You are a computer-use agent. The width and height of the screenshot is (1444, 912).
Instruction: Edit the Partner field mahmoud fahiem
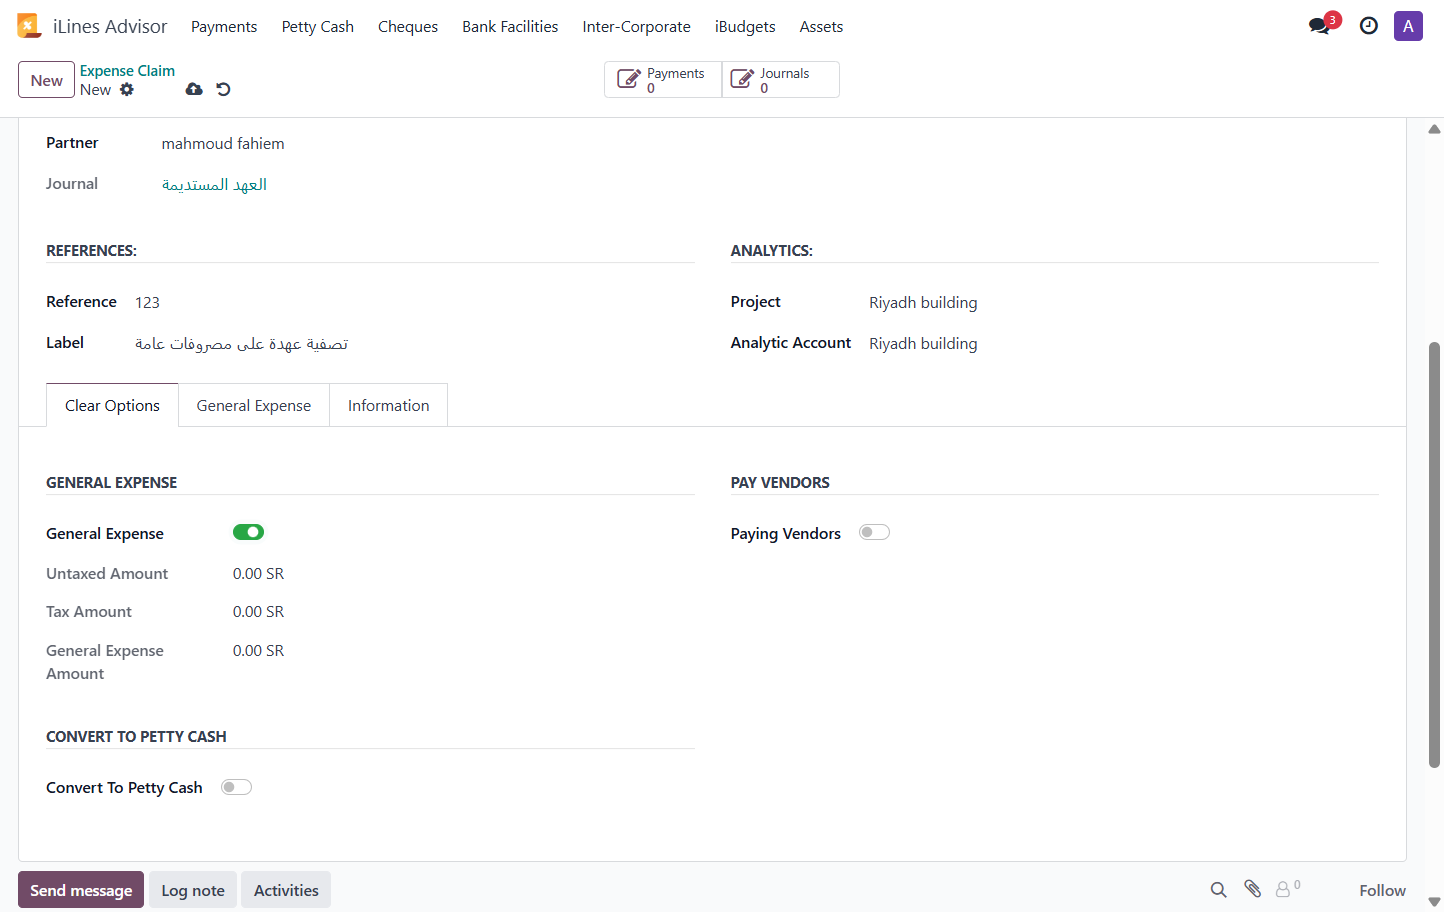pyautogui.click(x=223, y=144)
